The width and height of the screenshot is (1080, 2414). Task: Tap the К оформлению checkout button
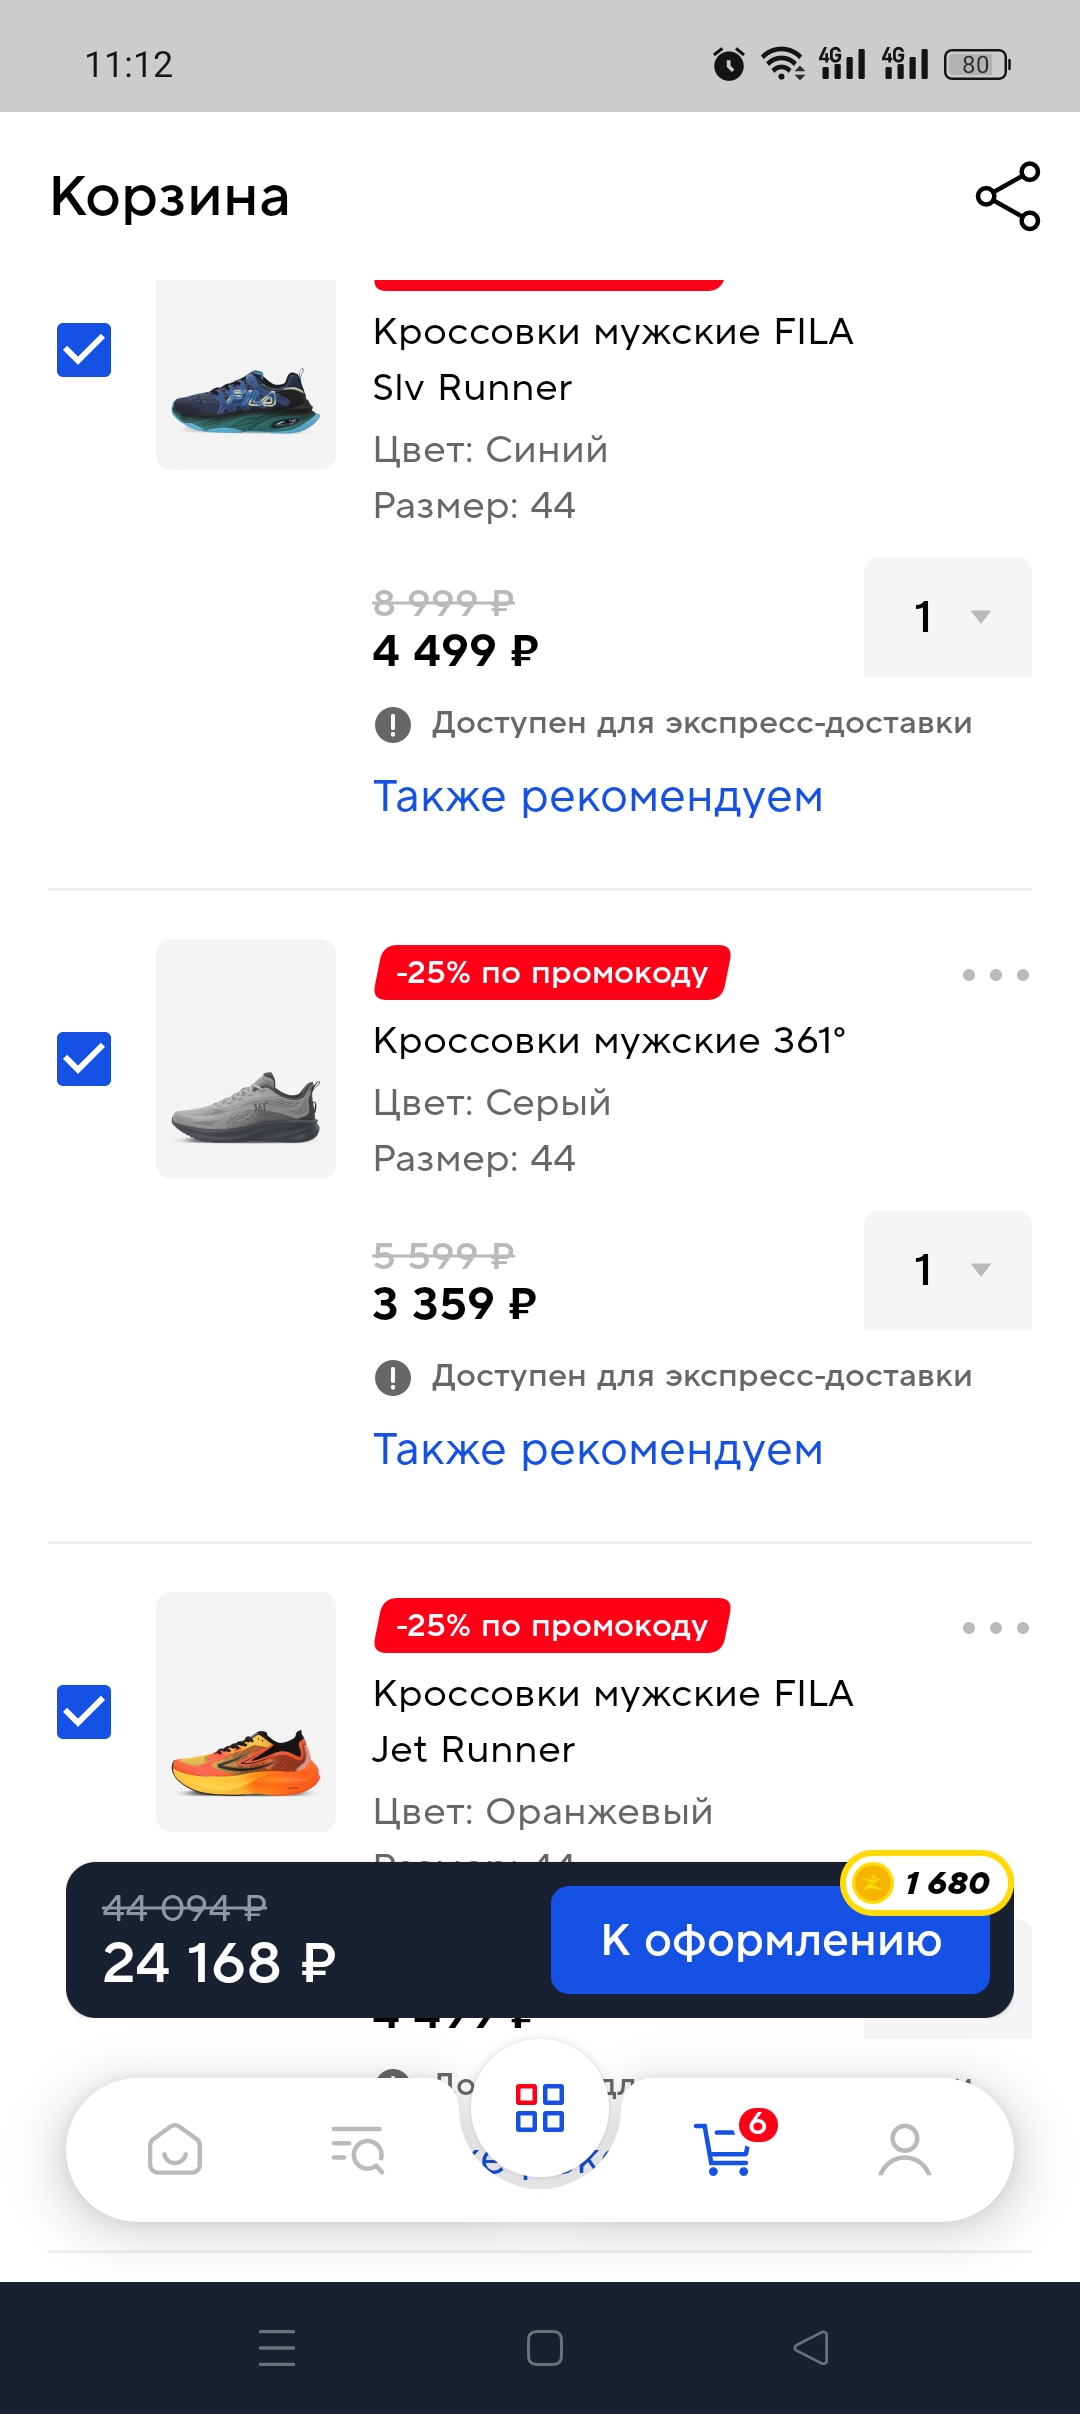coord(770,1941)
